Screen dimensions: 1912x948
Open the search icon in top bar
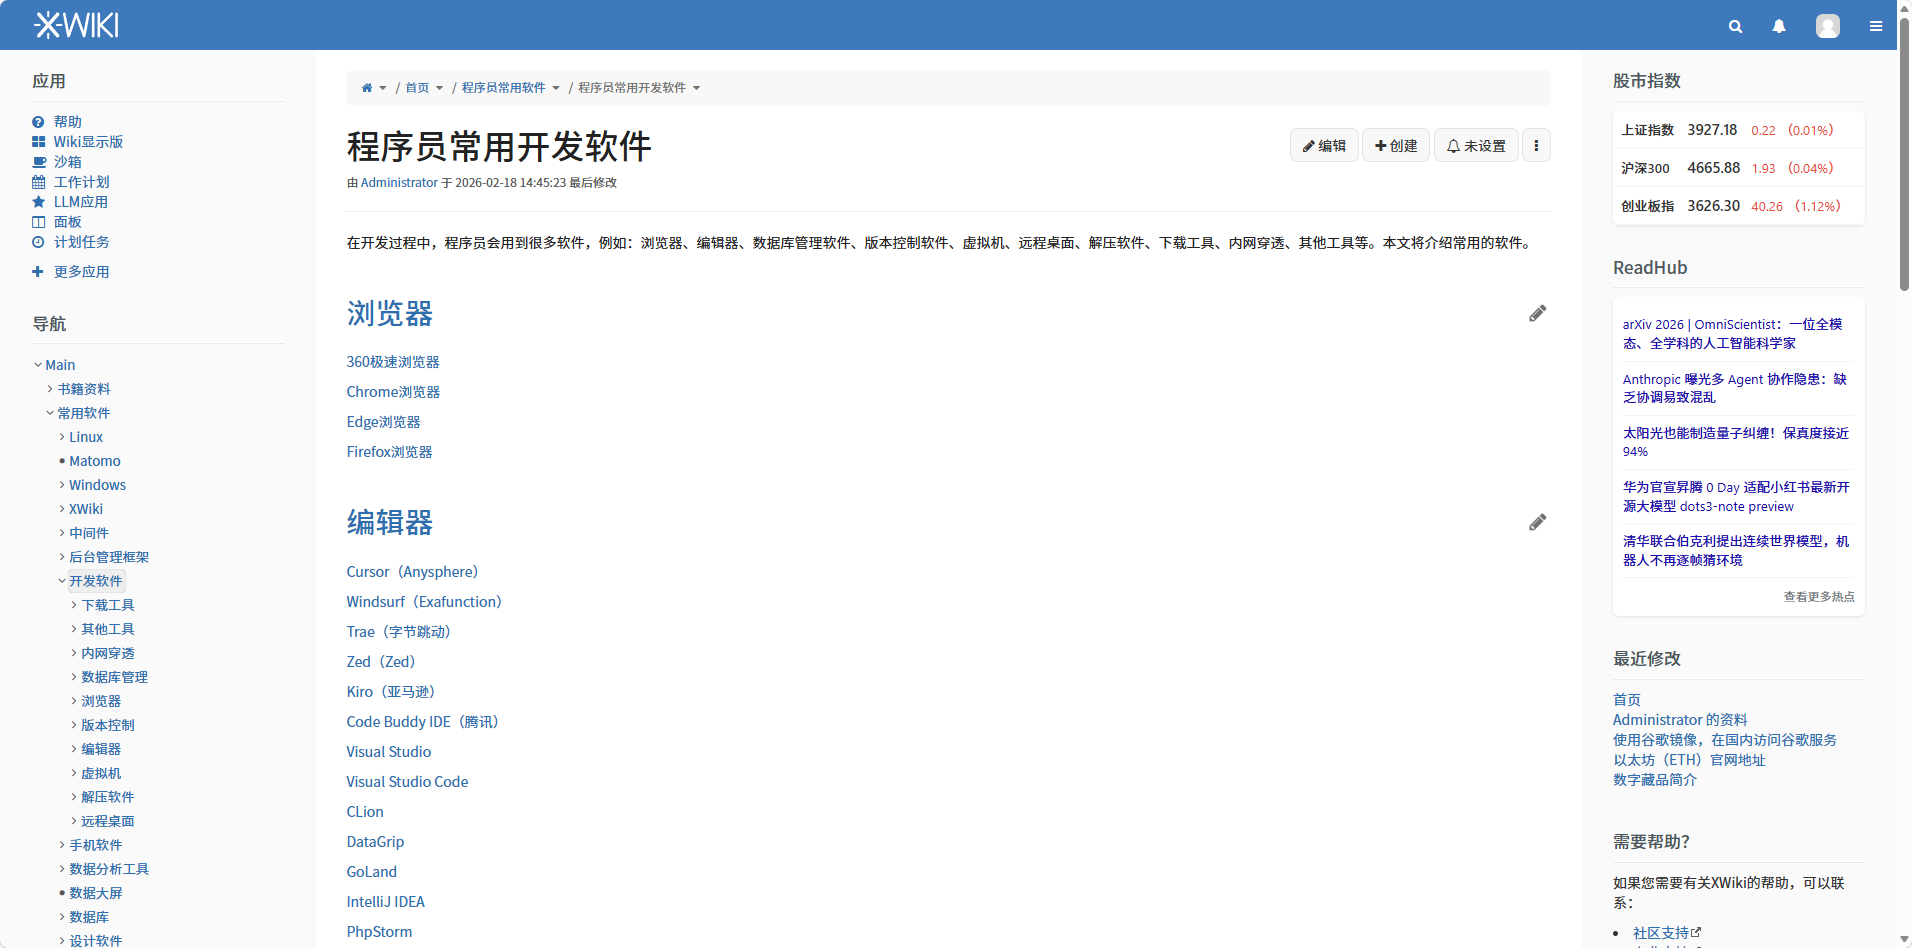1735,26
